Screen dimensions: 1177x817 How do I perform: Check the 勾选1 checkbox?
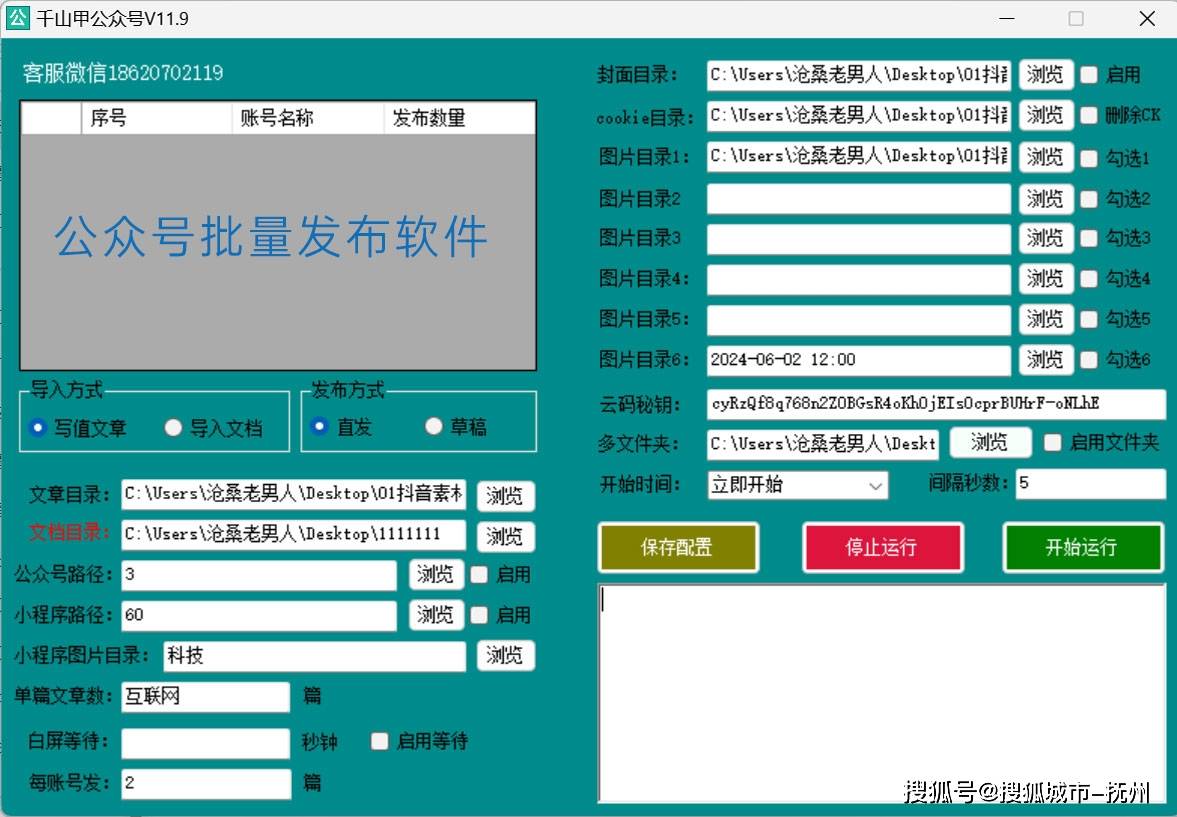click(x=1088, y=158)
